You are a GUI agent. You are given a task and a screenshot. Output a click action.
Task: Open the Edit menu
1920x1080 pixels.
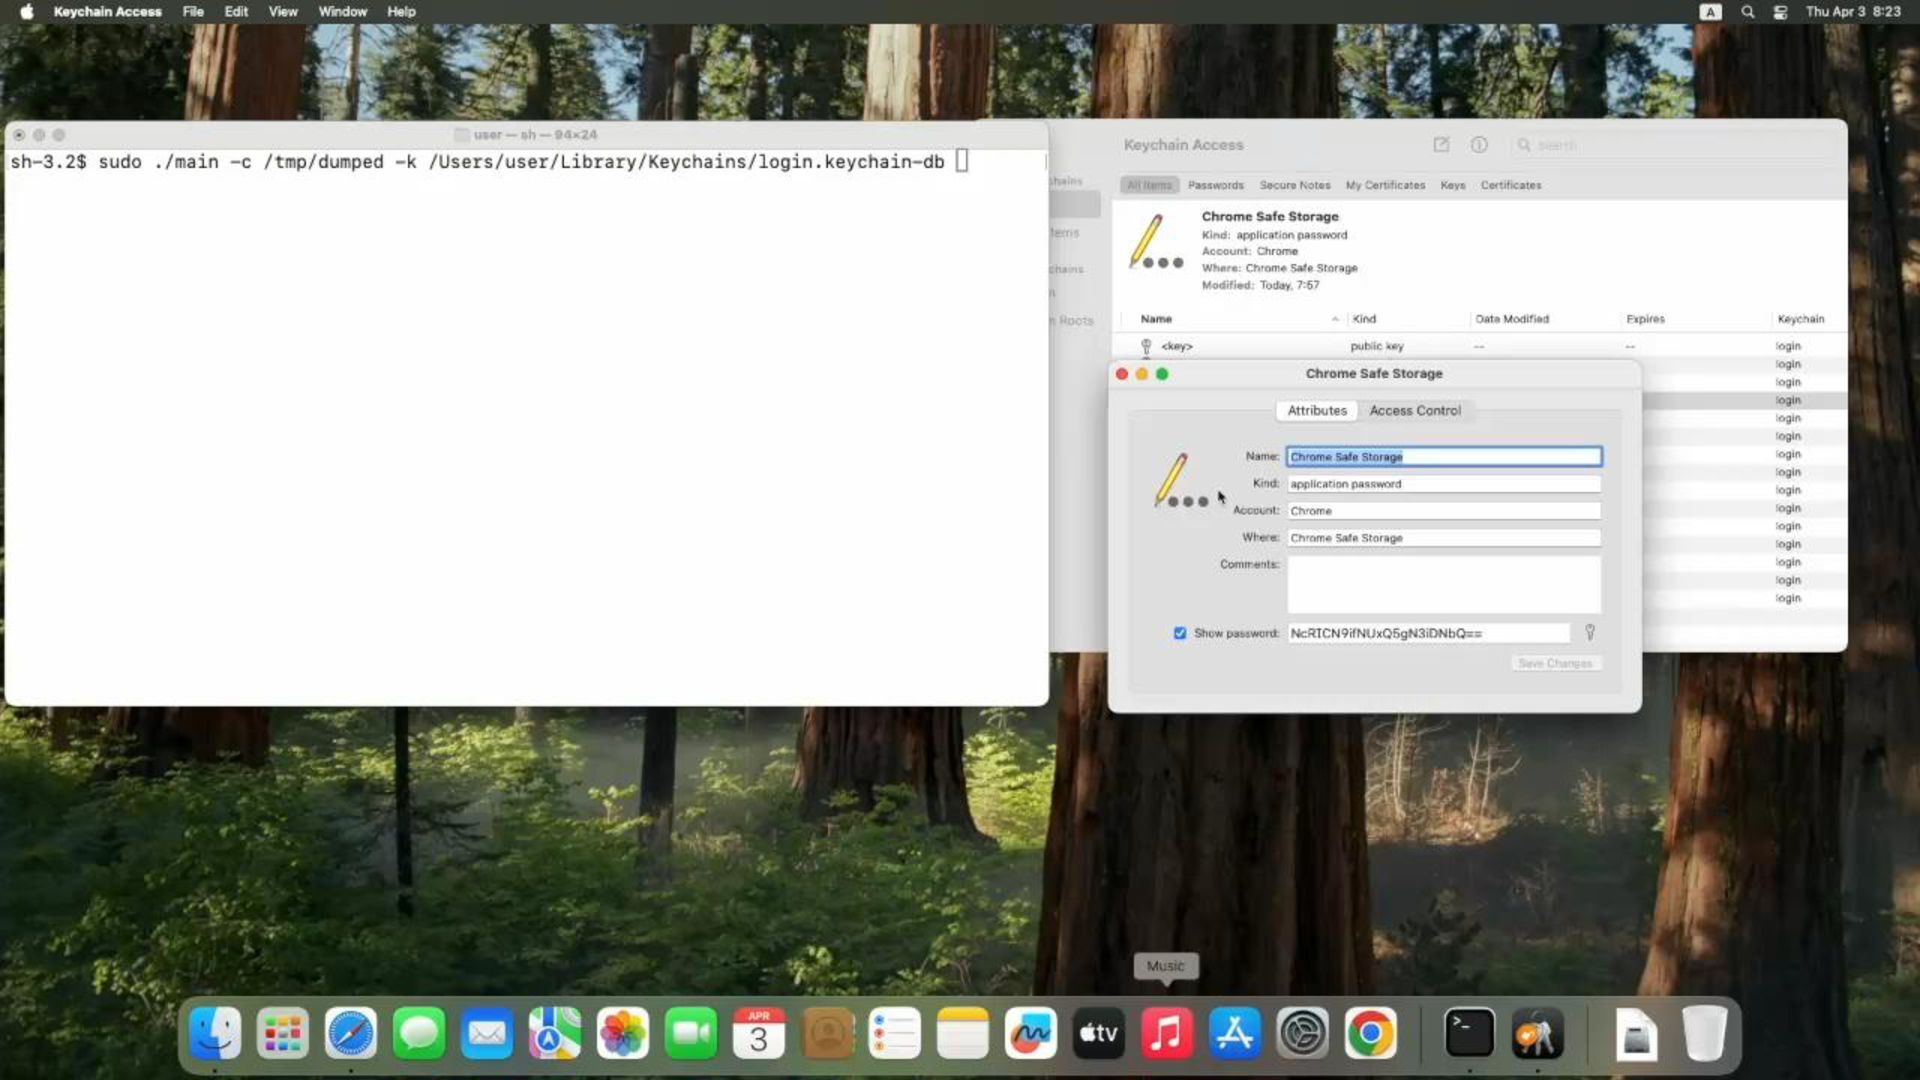(236, 12)
